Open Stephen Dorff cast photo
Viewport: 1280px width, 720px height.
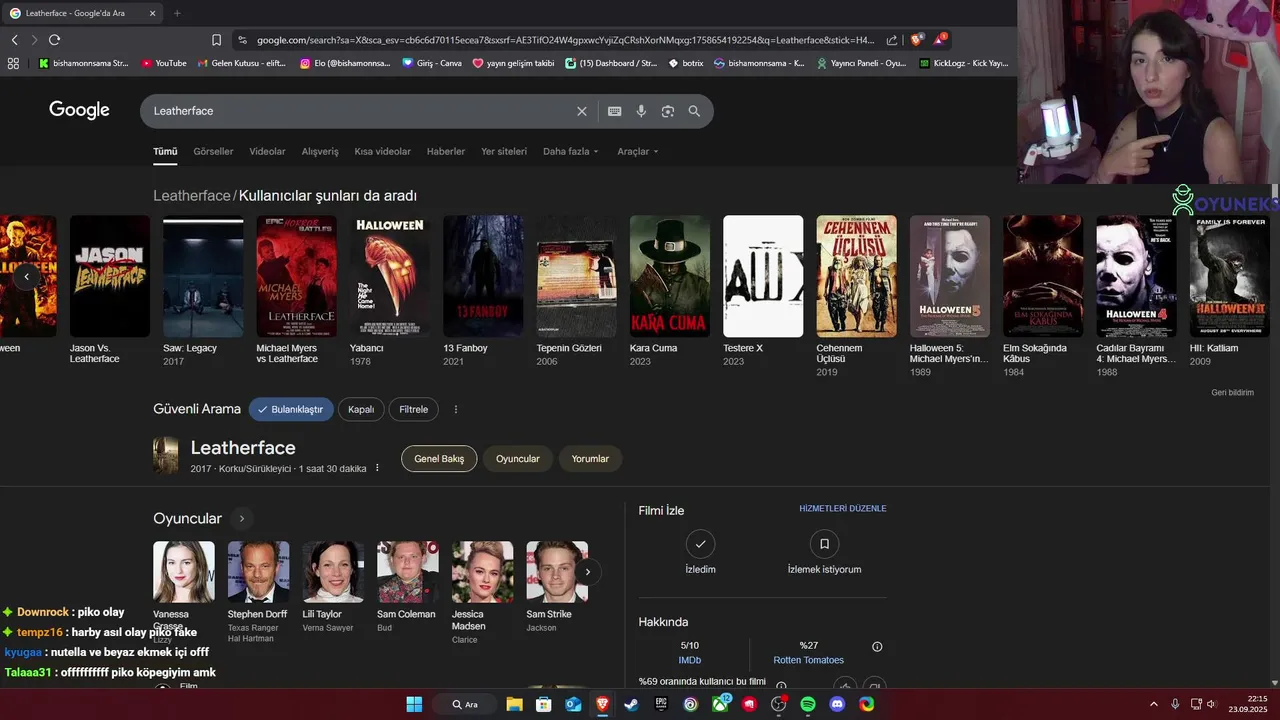(x=258, y=572)
